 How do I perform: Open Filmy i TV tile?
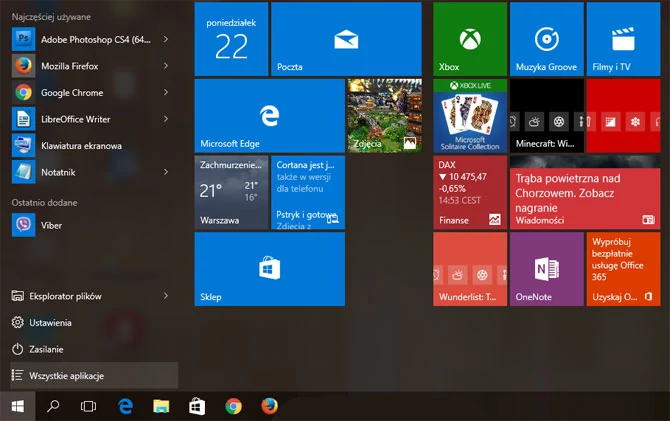pyautogui.click(x=623, y=39)
